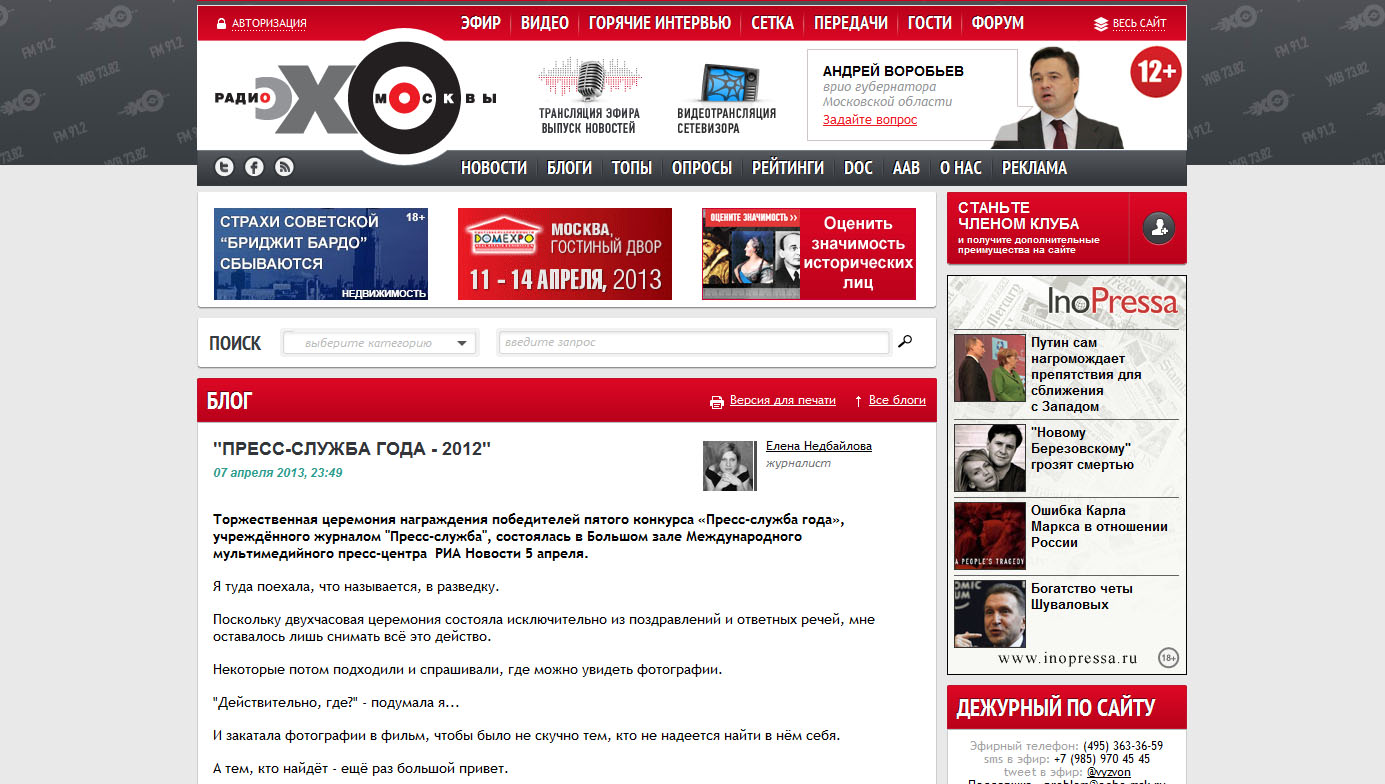
Task: Open the 'Весь сайт' site menu
Action: pyautogui.click(x=1130, y=23)
